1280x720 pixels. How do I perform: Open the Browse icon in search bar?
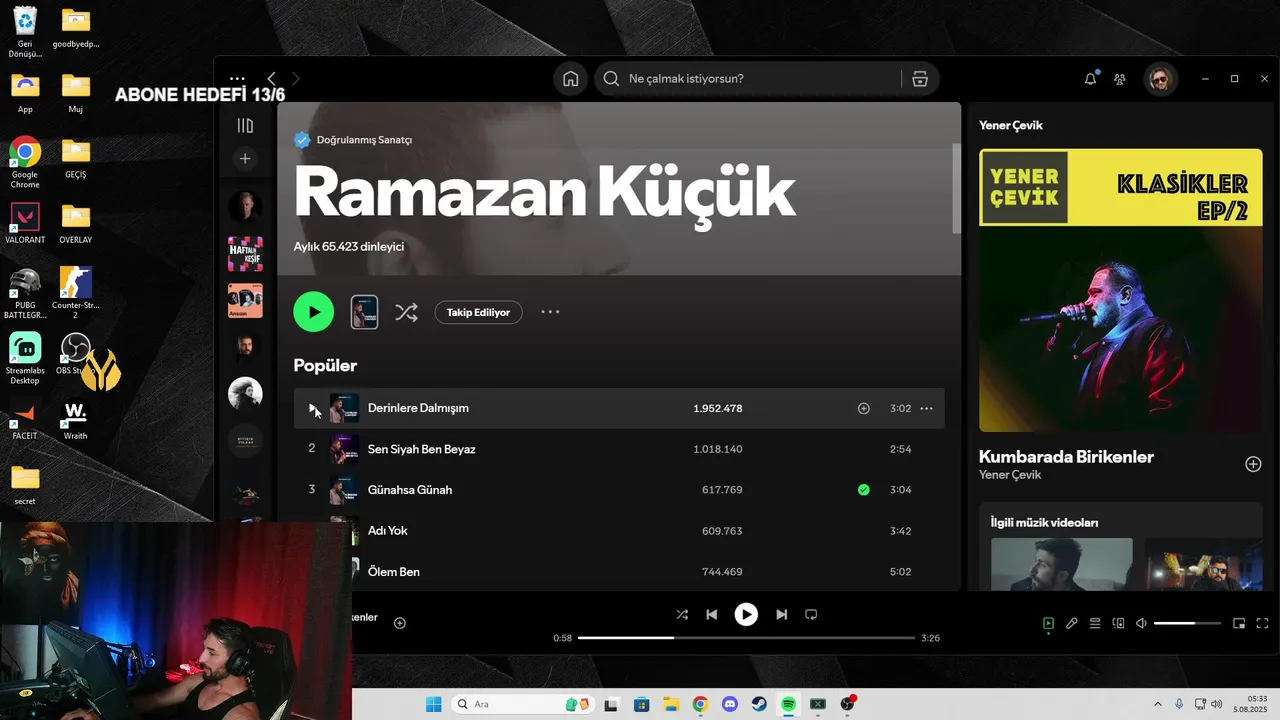point(920,79)
